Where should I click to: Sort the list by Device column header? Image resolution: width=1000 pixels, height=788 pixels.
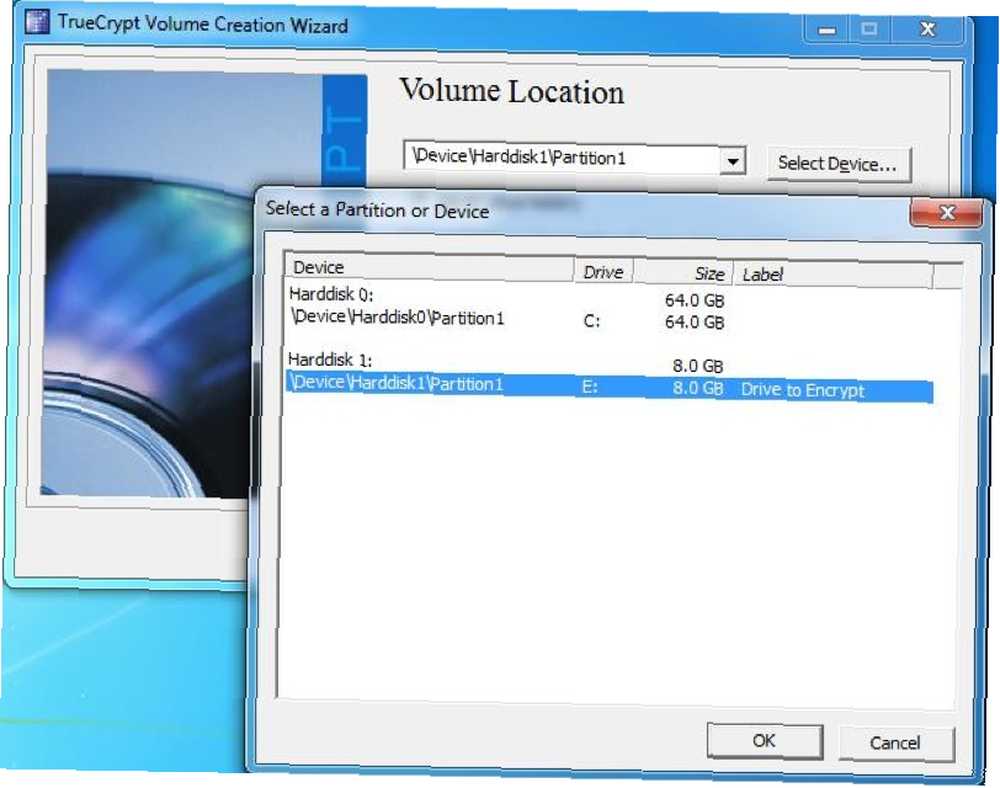click(x=429, y=267)
